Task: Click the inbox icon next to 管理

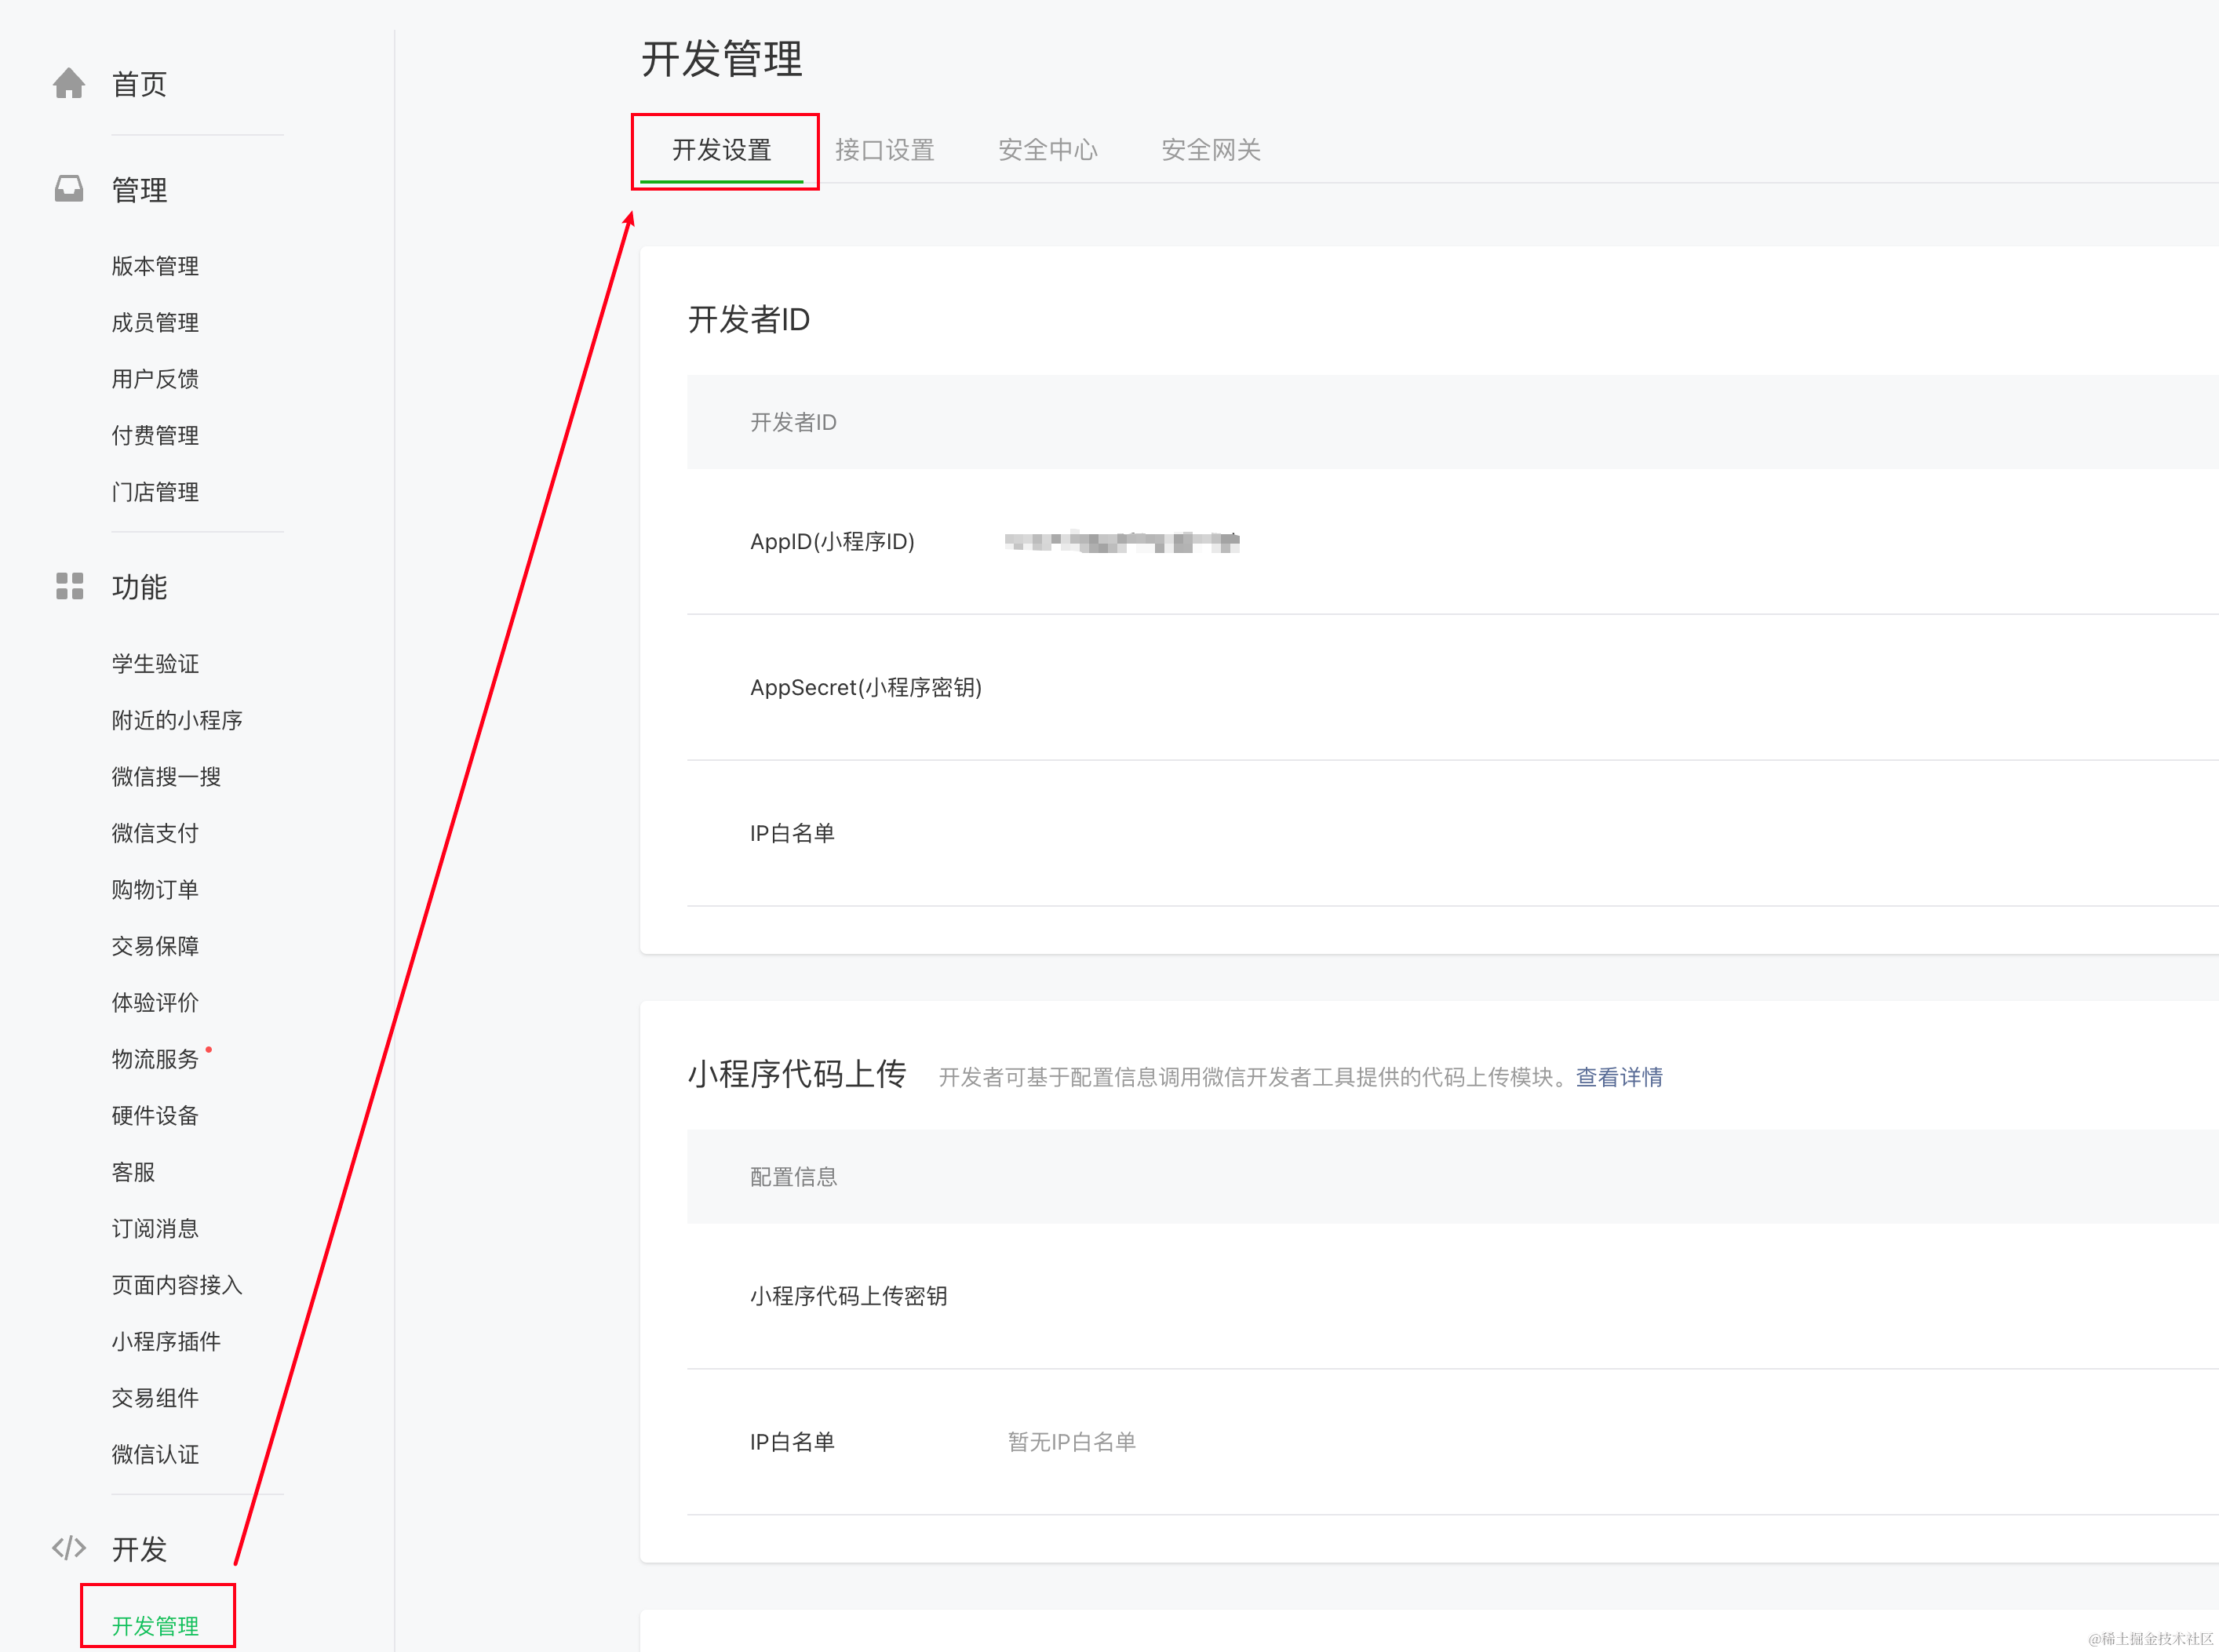Action: click(69, 189)
